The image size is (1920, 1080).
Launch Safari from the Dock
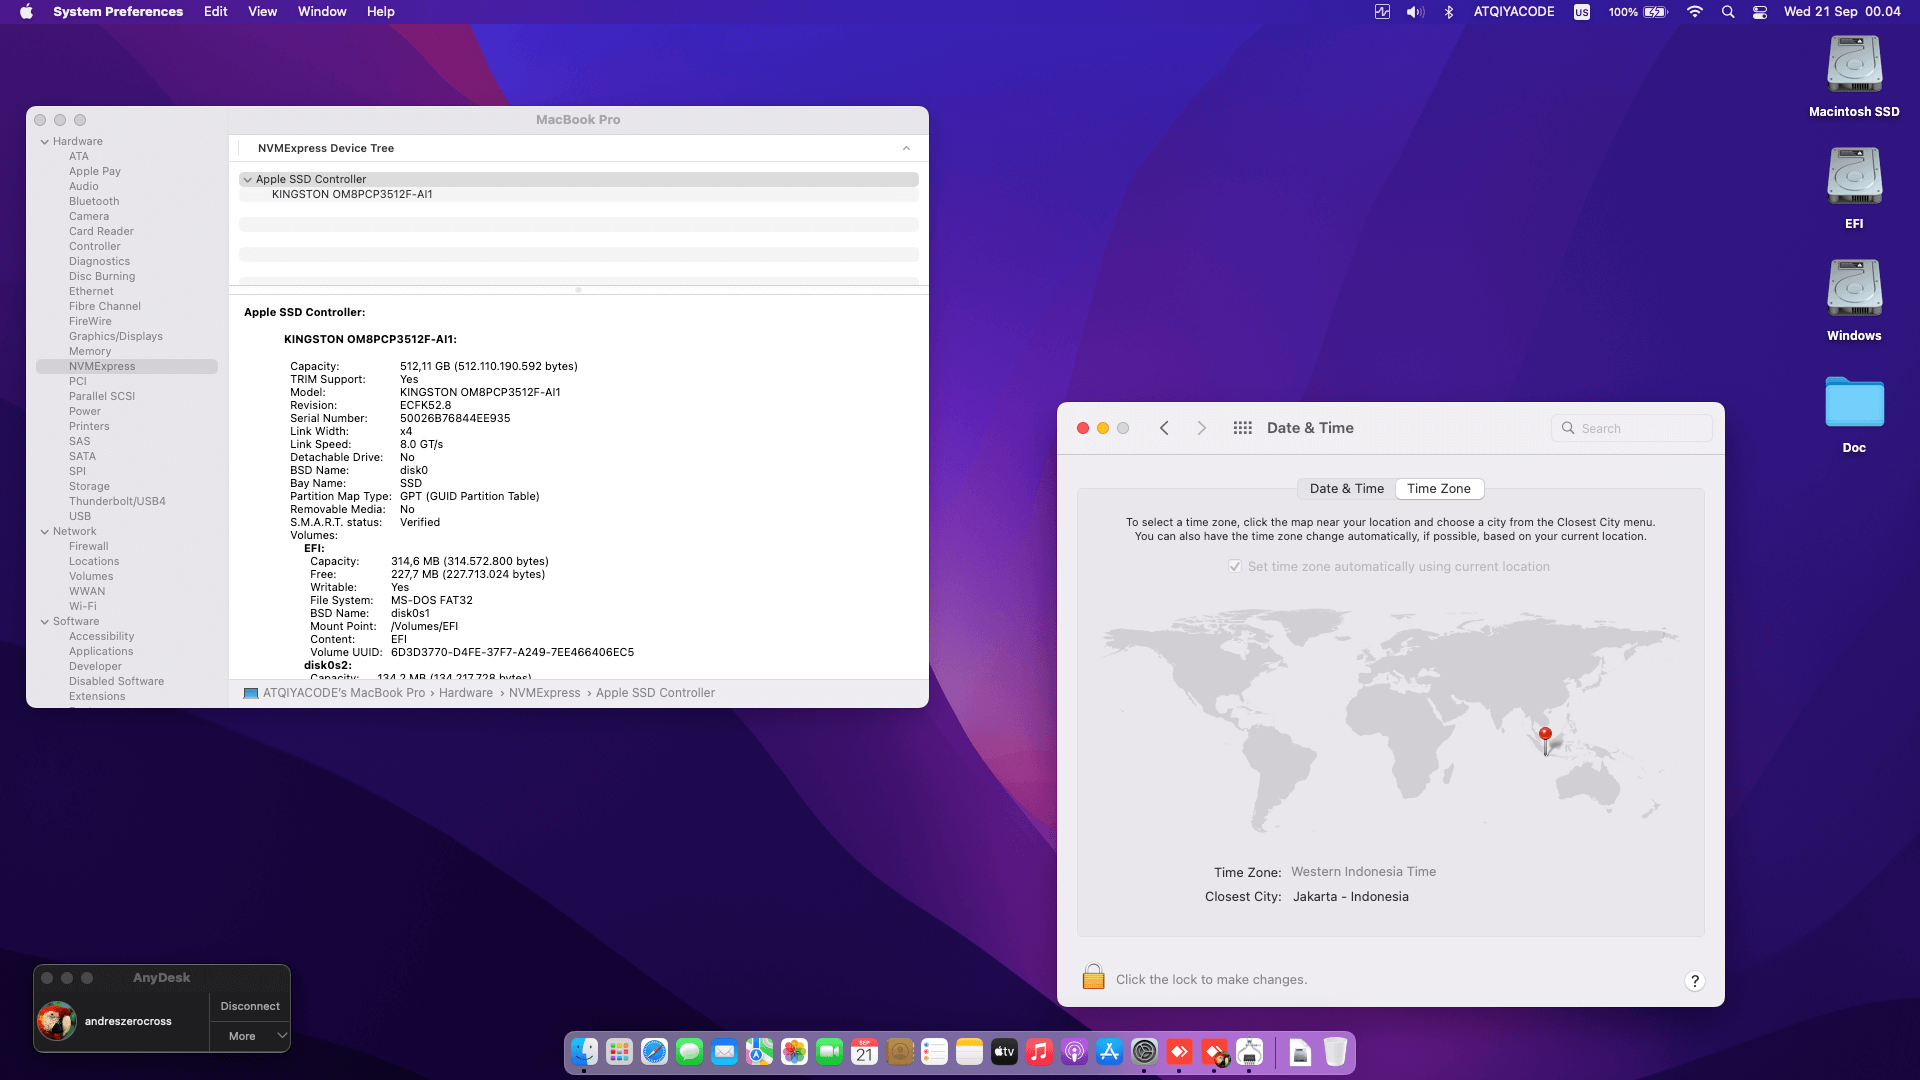pyautogui.click(x=654, y=1052)
